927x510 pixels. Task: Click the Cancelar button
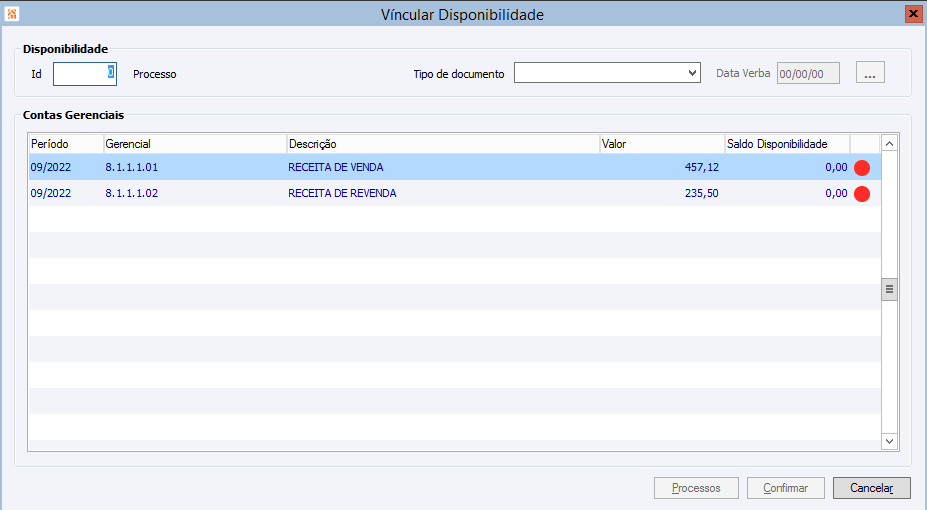(872, 488)
